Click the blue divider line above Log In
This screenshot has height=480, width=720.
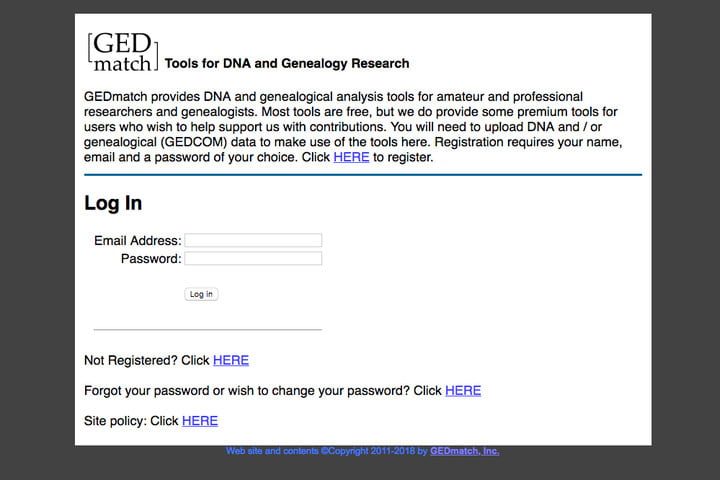tap(362, 175)
